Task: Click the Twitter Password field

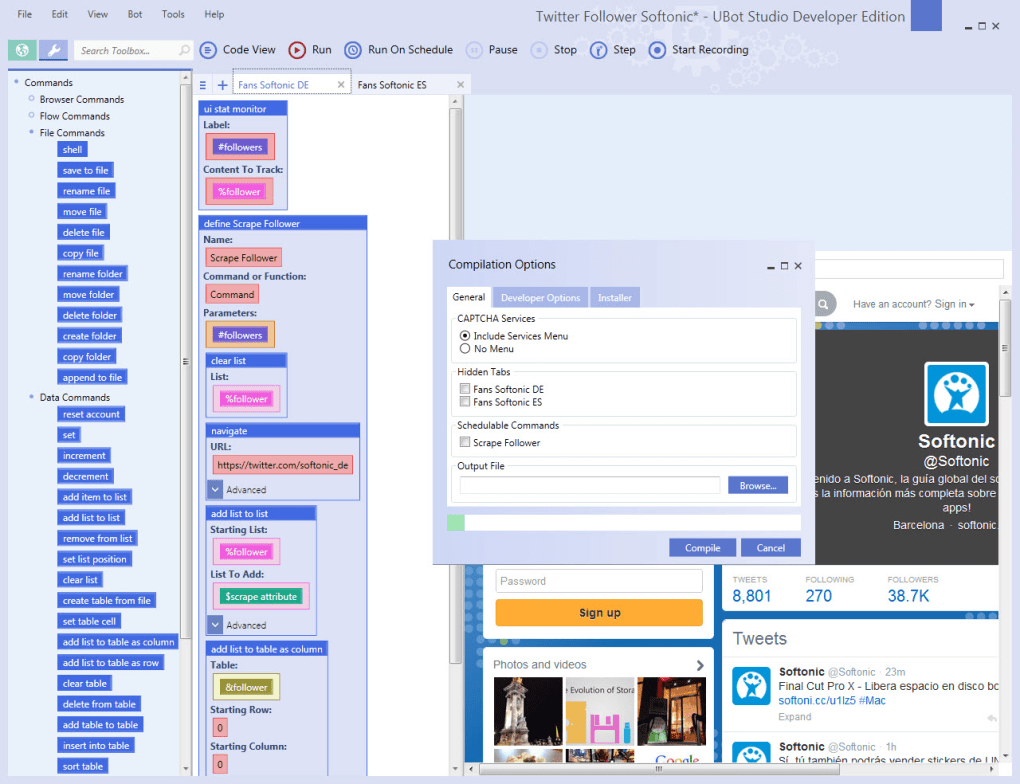Action: [x=599, y=581]
